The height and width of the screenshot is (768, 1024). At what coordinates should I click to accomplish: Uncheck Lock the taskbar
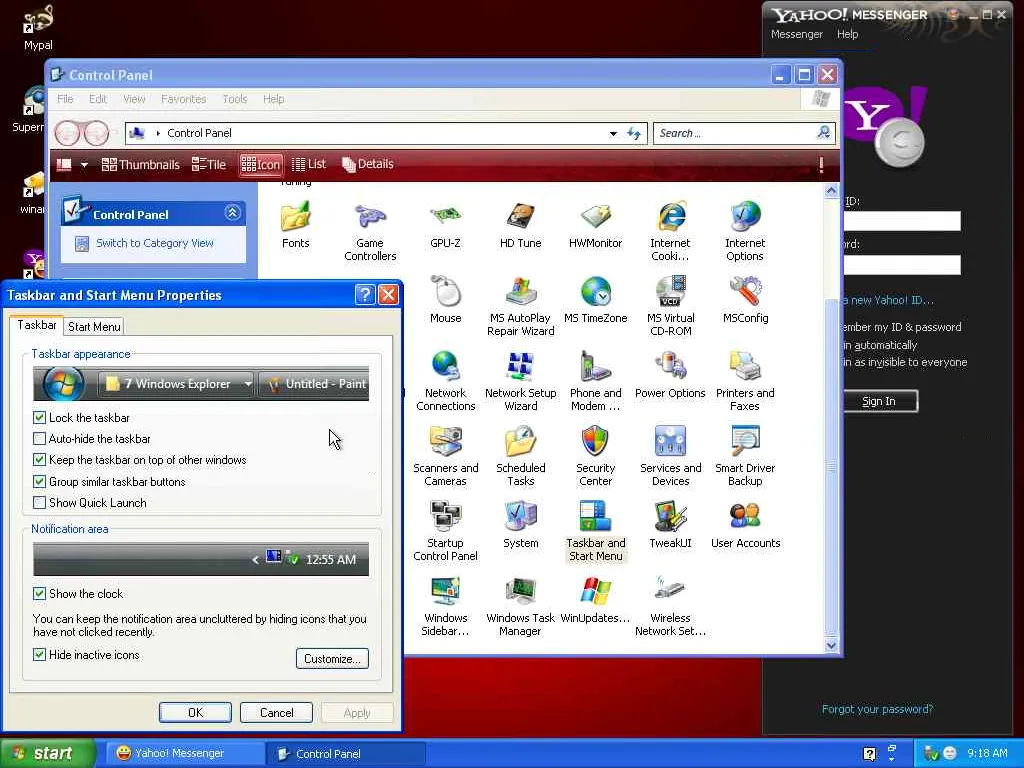click(x=39, y=417)
